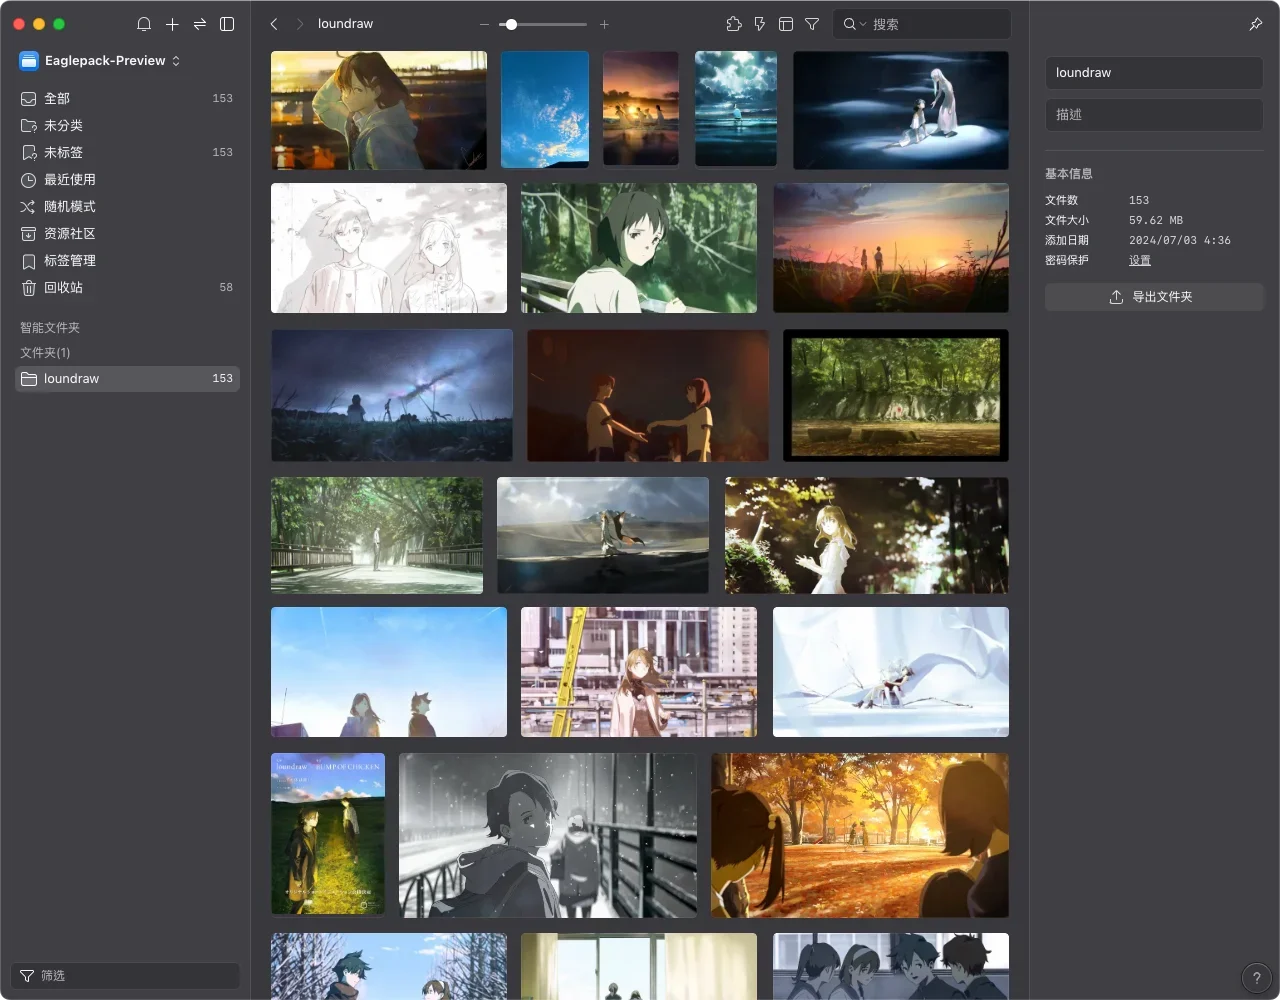Image resolution: width=1280 pixels, height=1000 pixels.
Task: Select the grayscale snowy boy thumbnail
Action: [x=548, y=835]
